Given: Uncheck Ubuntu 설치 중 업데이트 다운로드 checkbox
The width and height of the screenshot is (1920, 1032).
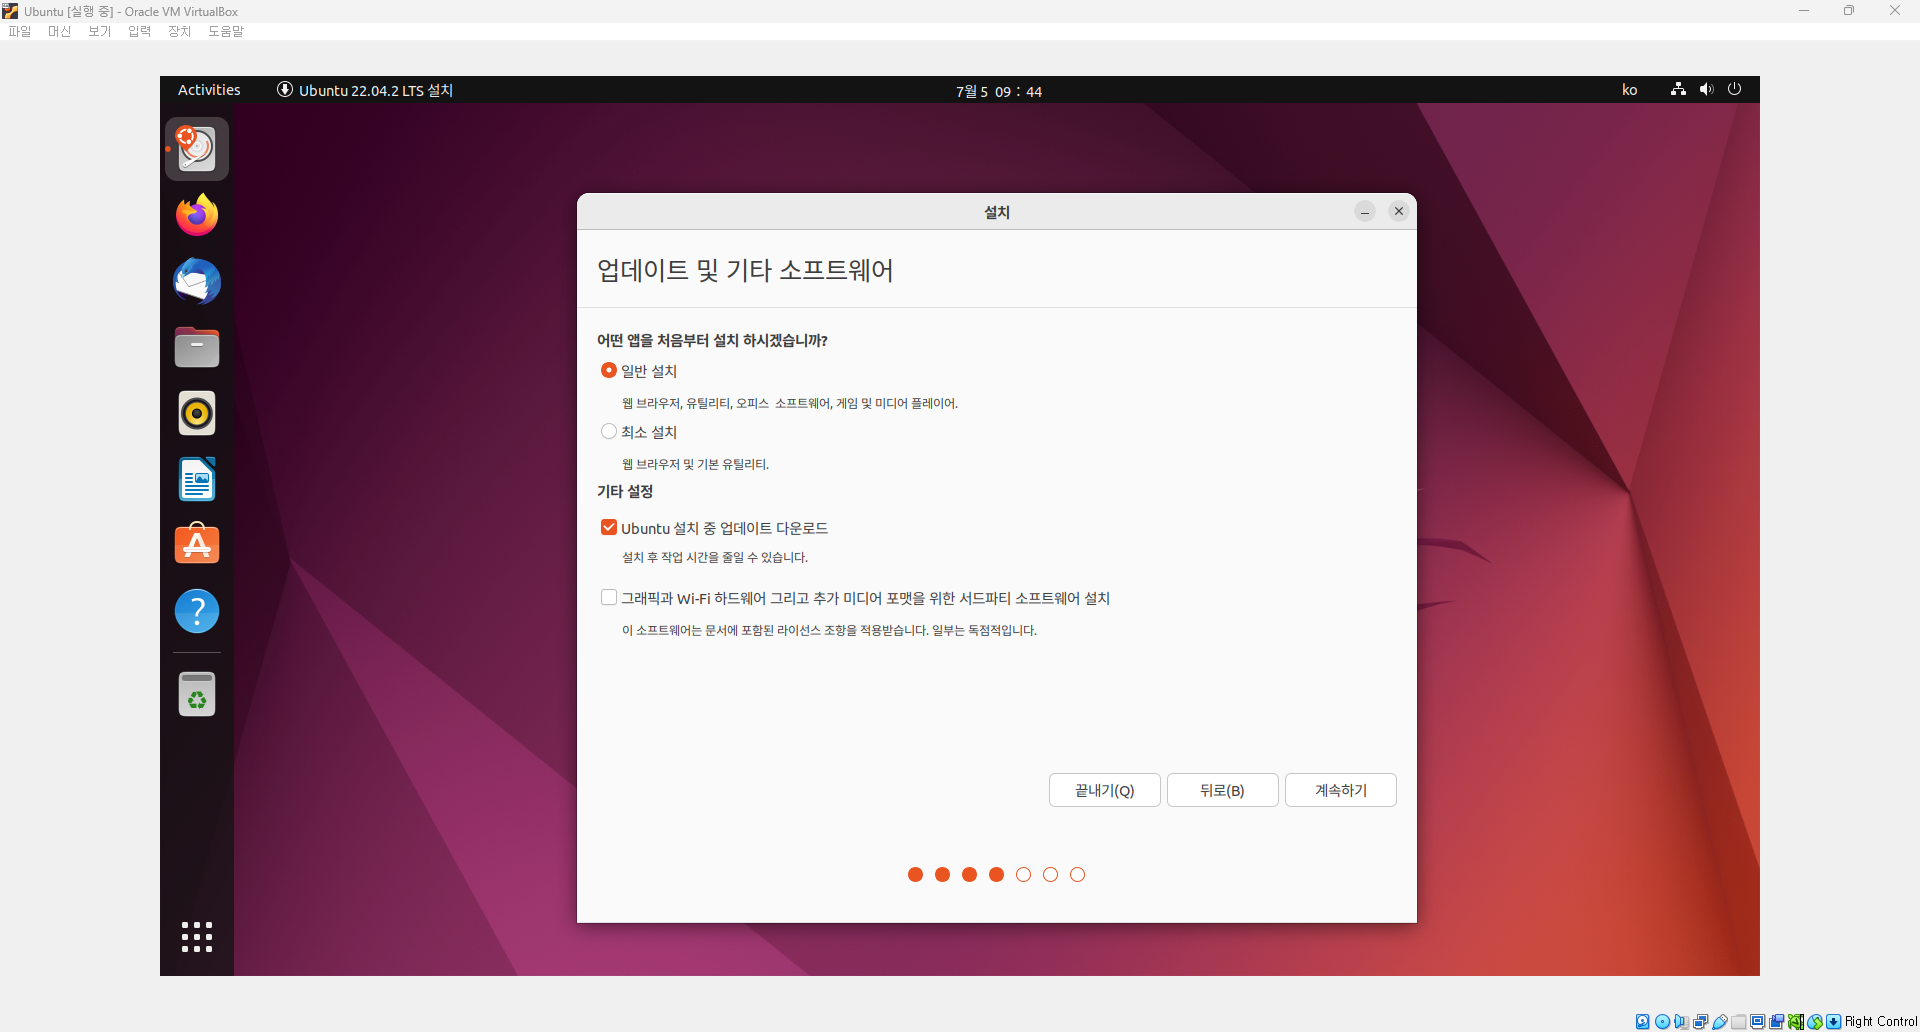Looking at the screenshot, I should tap(609, 527).
